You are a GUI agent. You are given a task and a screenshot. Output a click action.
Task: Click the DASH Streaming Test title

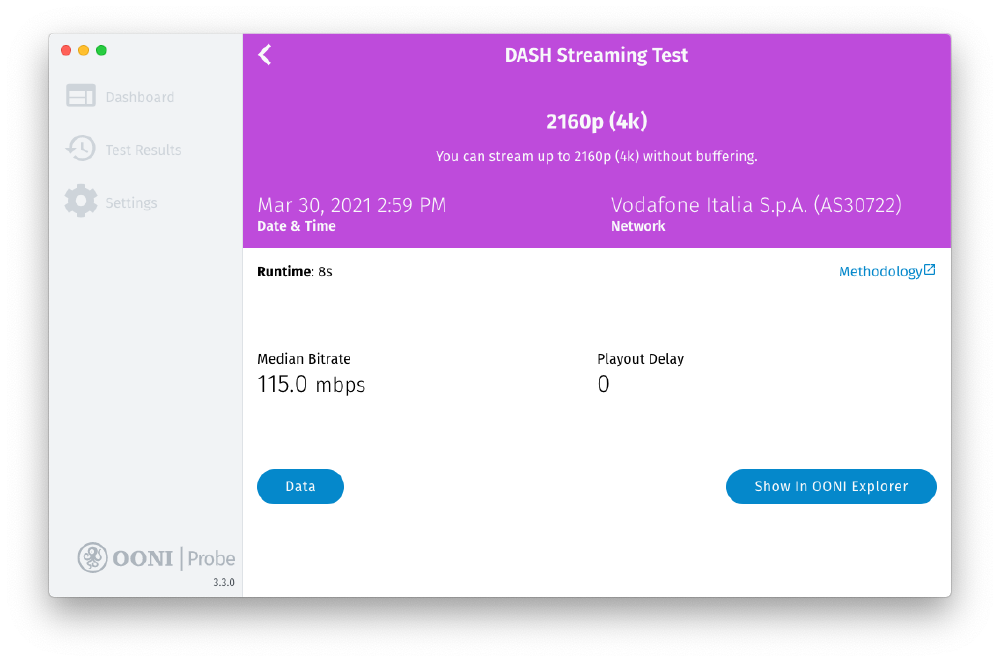pyautogui.click(x=596, y=56)
